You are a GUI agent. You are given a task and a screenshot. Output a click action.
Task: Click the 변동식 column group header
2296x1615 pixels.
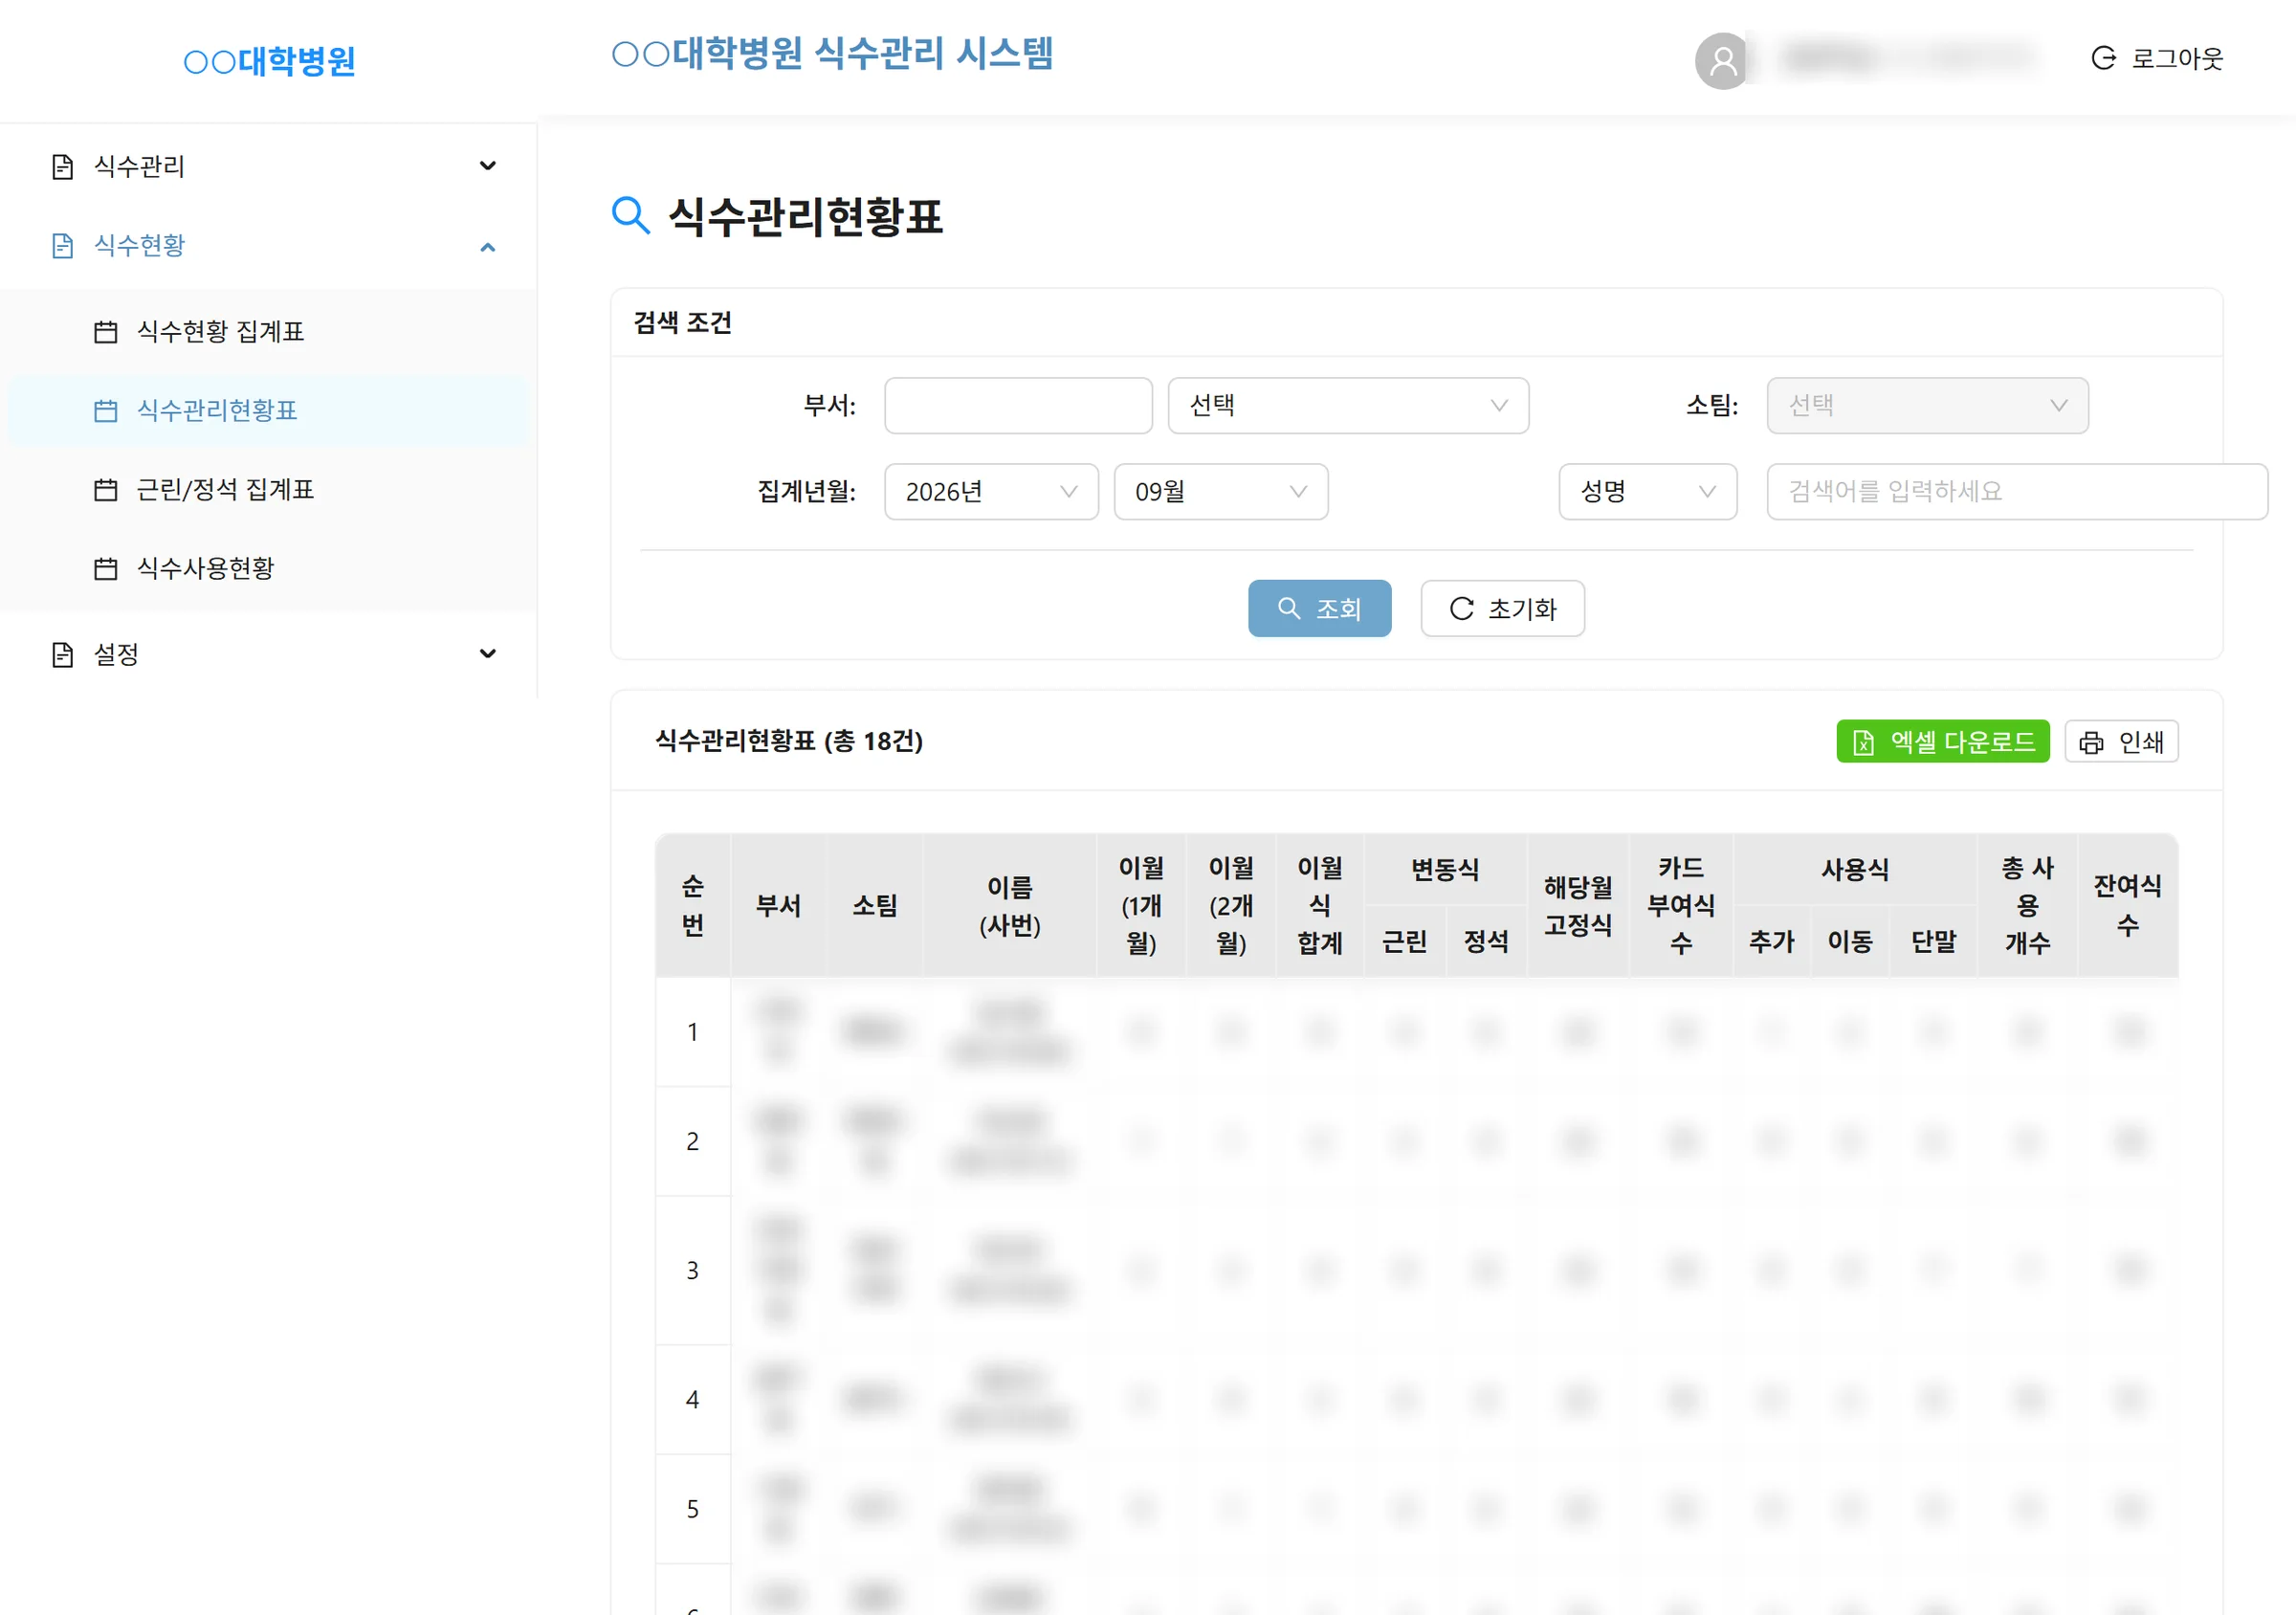click(1444, 870)
